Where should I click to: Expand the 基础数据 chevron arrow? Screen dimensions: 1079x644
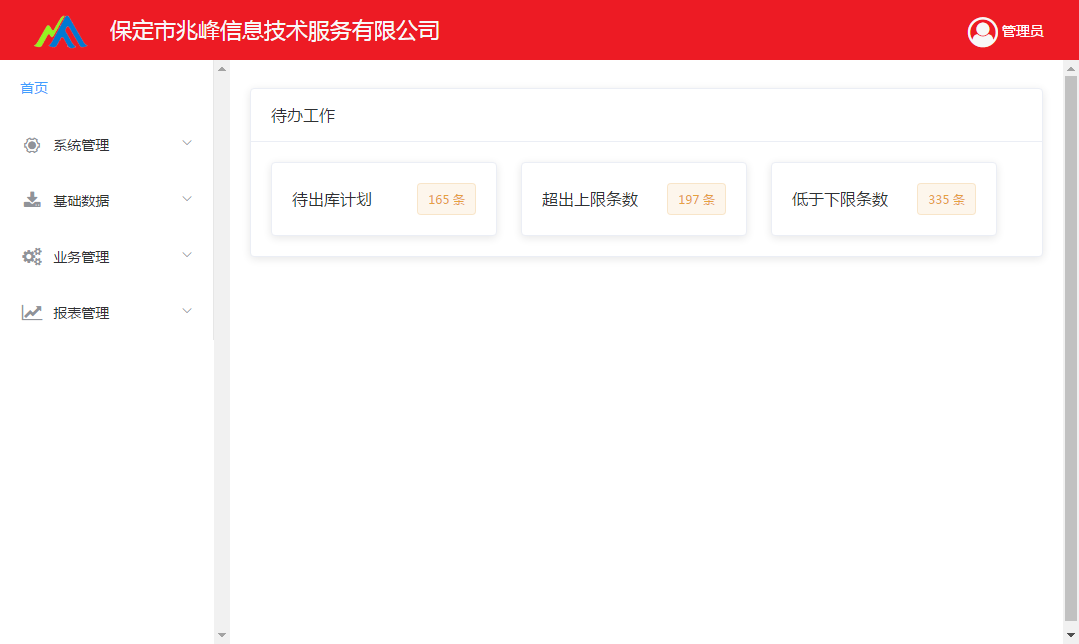coord(187,199)
